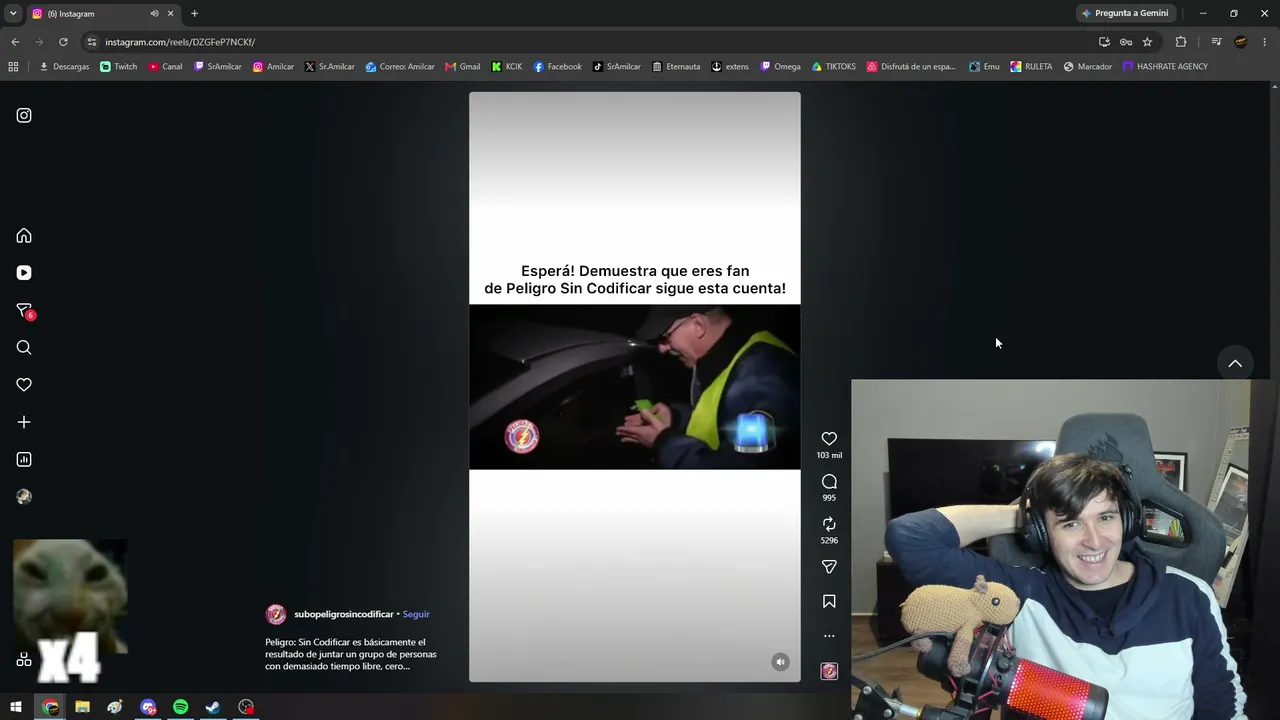Viewport: 1280px width, 720px height.
Task: Open comments on the reel
Action: point(829,482)
